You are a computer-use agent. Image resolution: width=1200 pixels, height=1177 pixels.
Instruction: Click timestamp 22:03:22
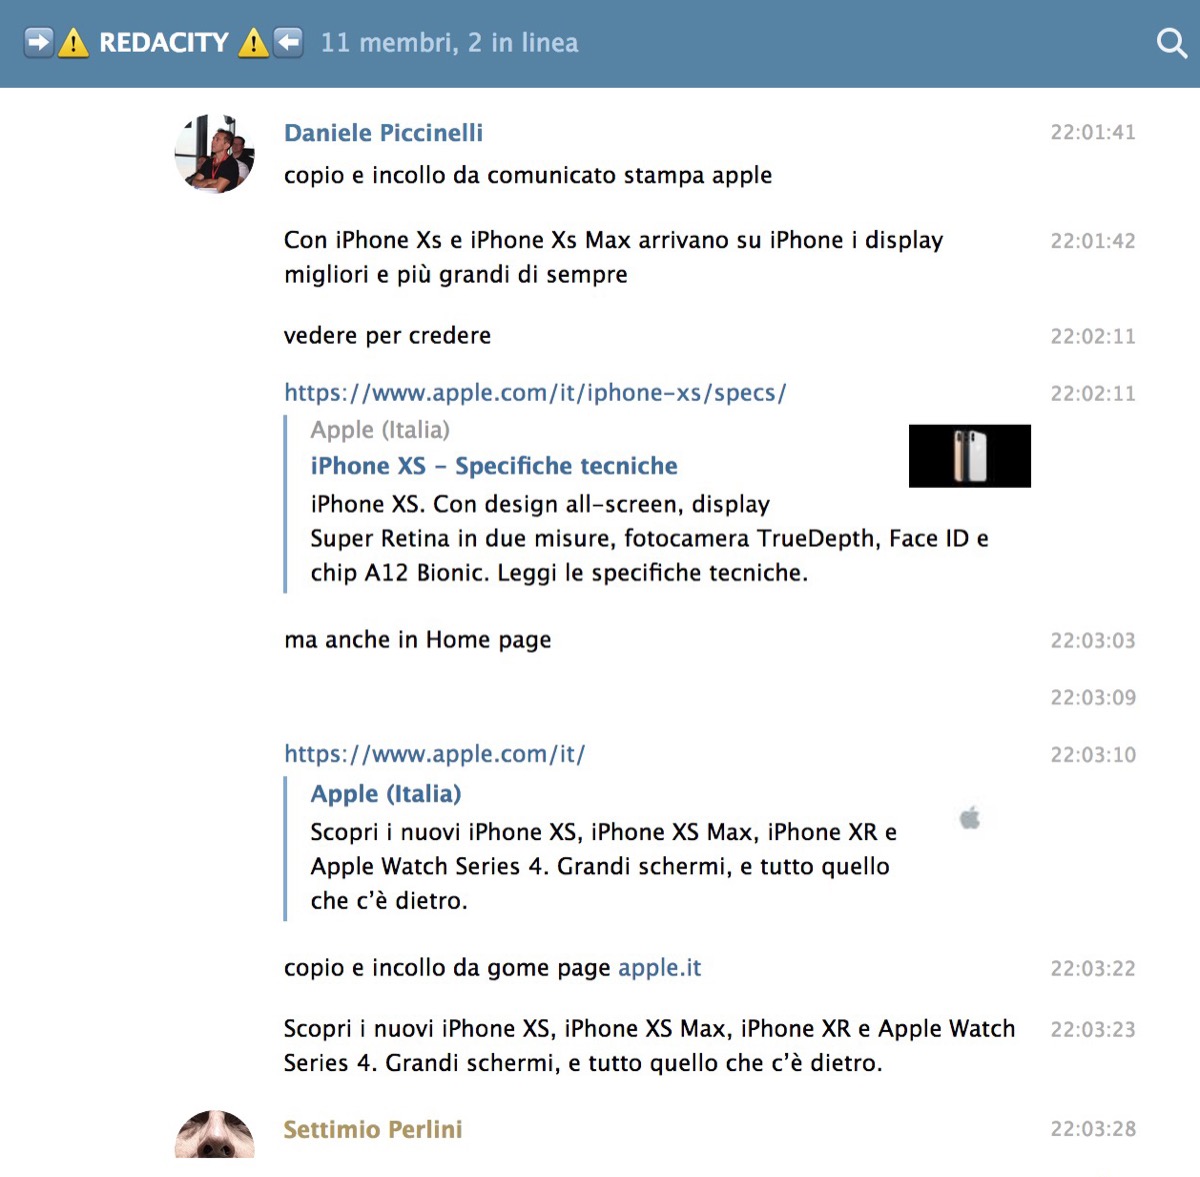pos(1092,968)
